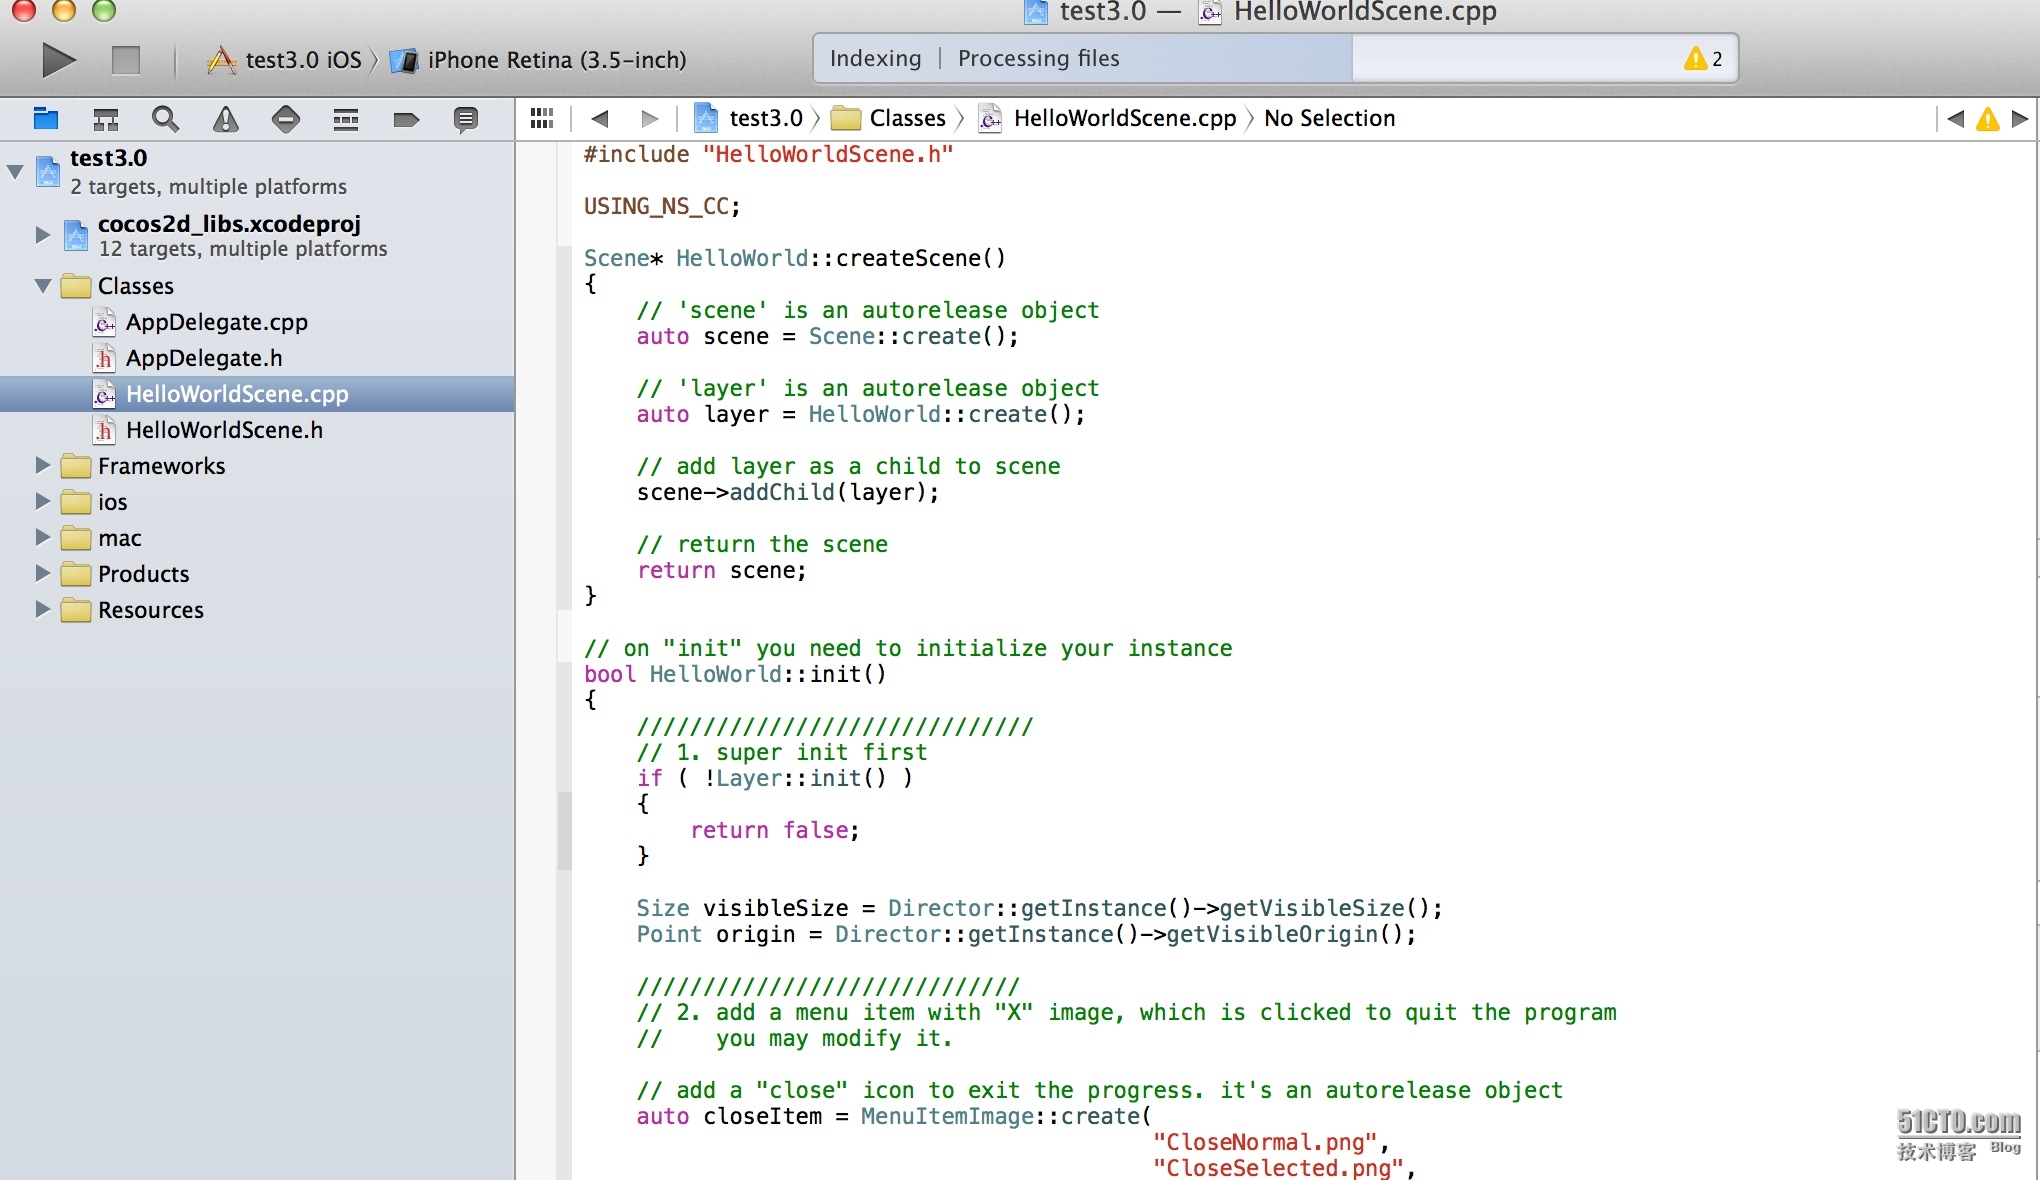Show the Breakpoint navigator
This screenshot has height=1180, width=2040.
[406, 120]
